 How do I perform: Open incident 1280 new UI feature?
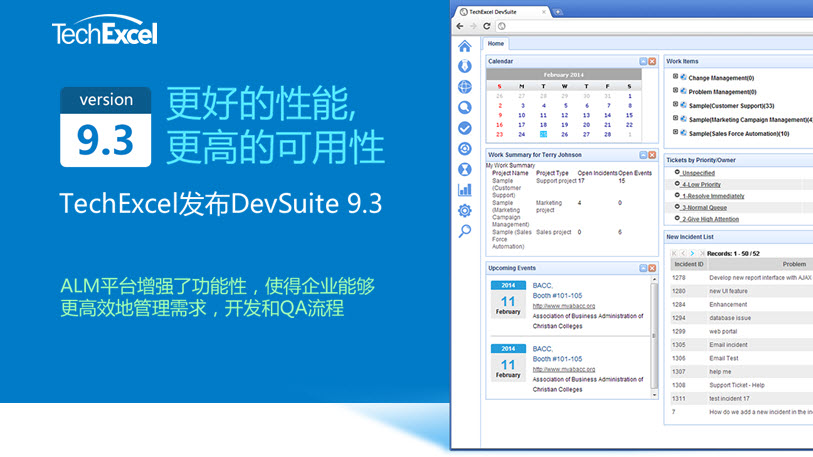[x=741, y=292]
